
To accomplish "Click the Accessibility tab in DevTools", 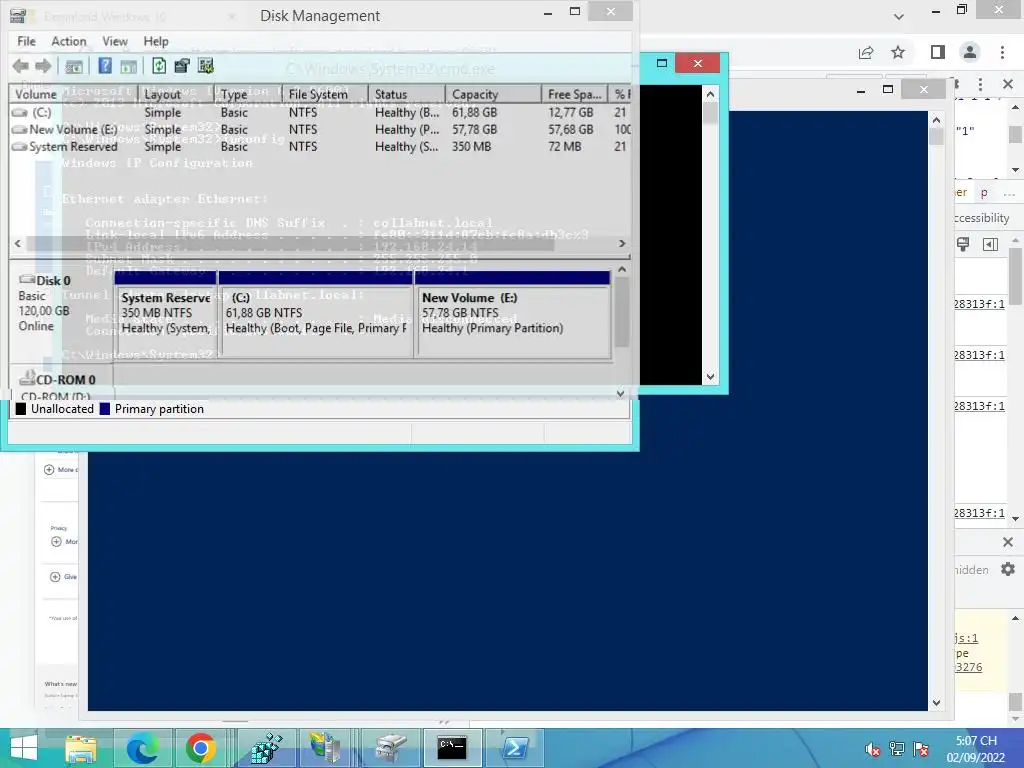I will tap(982, 218).
